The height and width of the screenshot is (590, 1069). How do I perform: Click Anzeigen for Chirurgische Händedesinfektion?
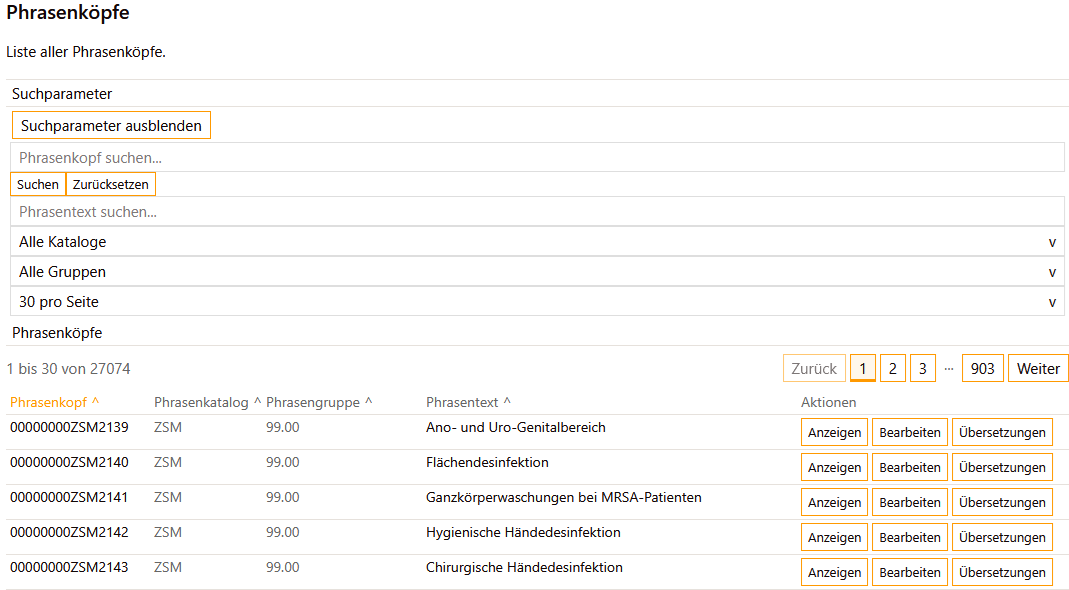pos(834,572)
